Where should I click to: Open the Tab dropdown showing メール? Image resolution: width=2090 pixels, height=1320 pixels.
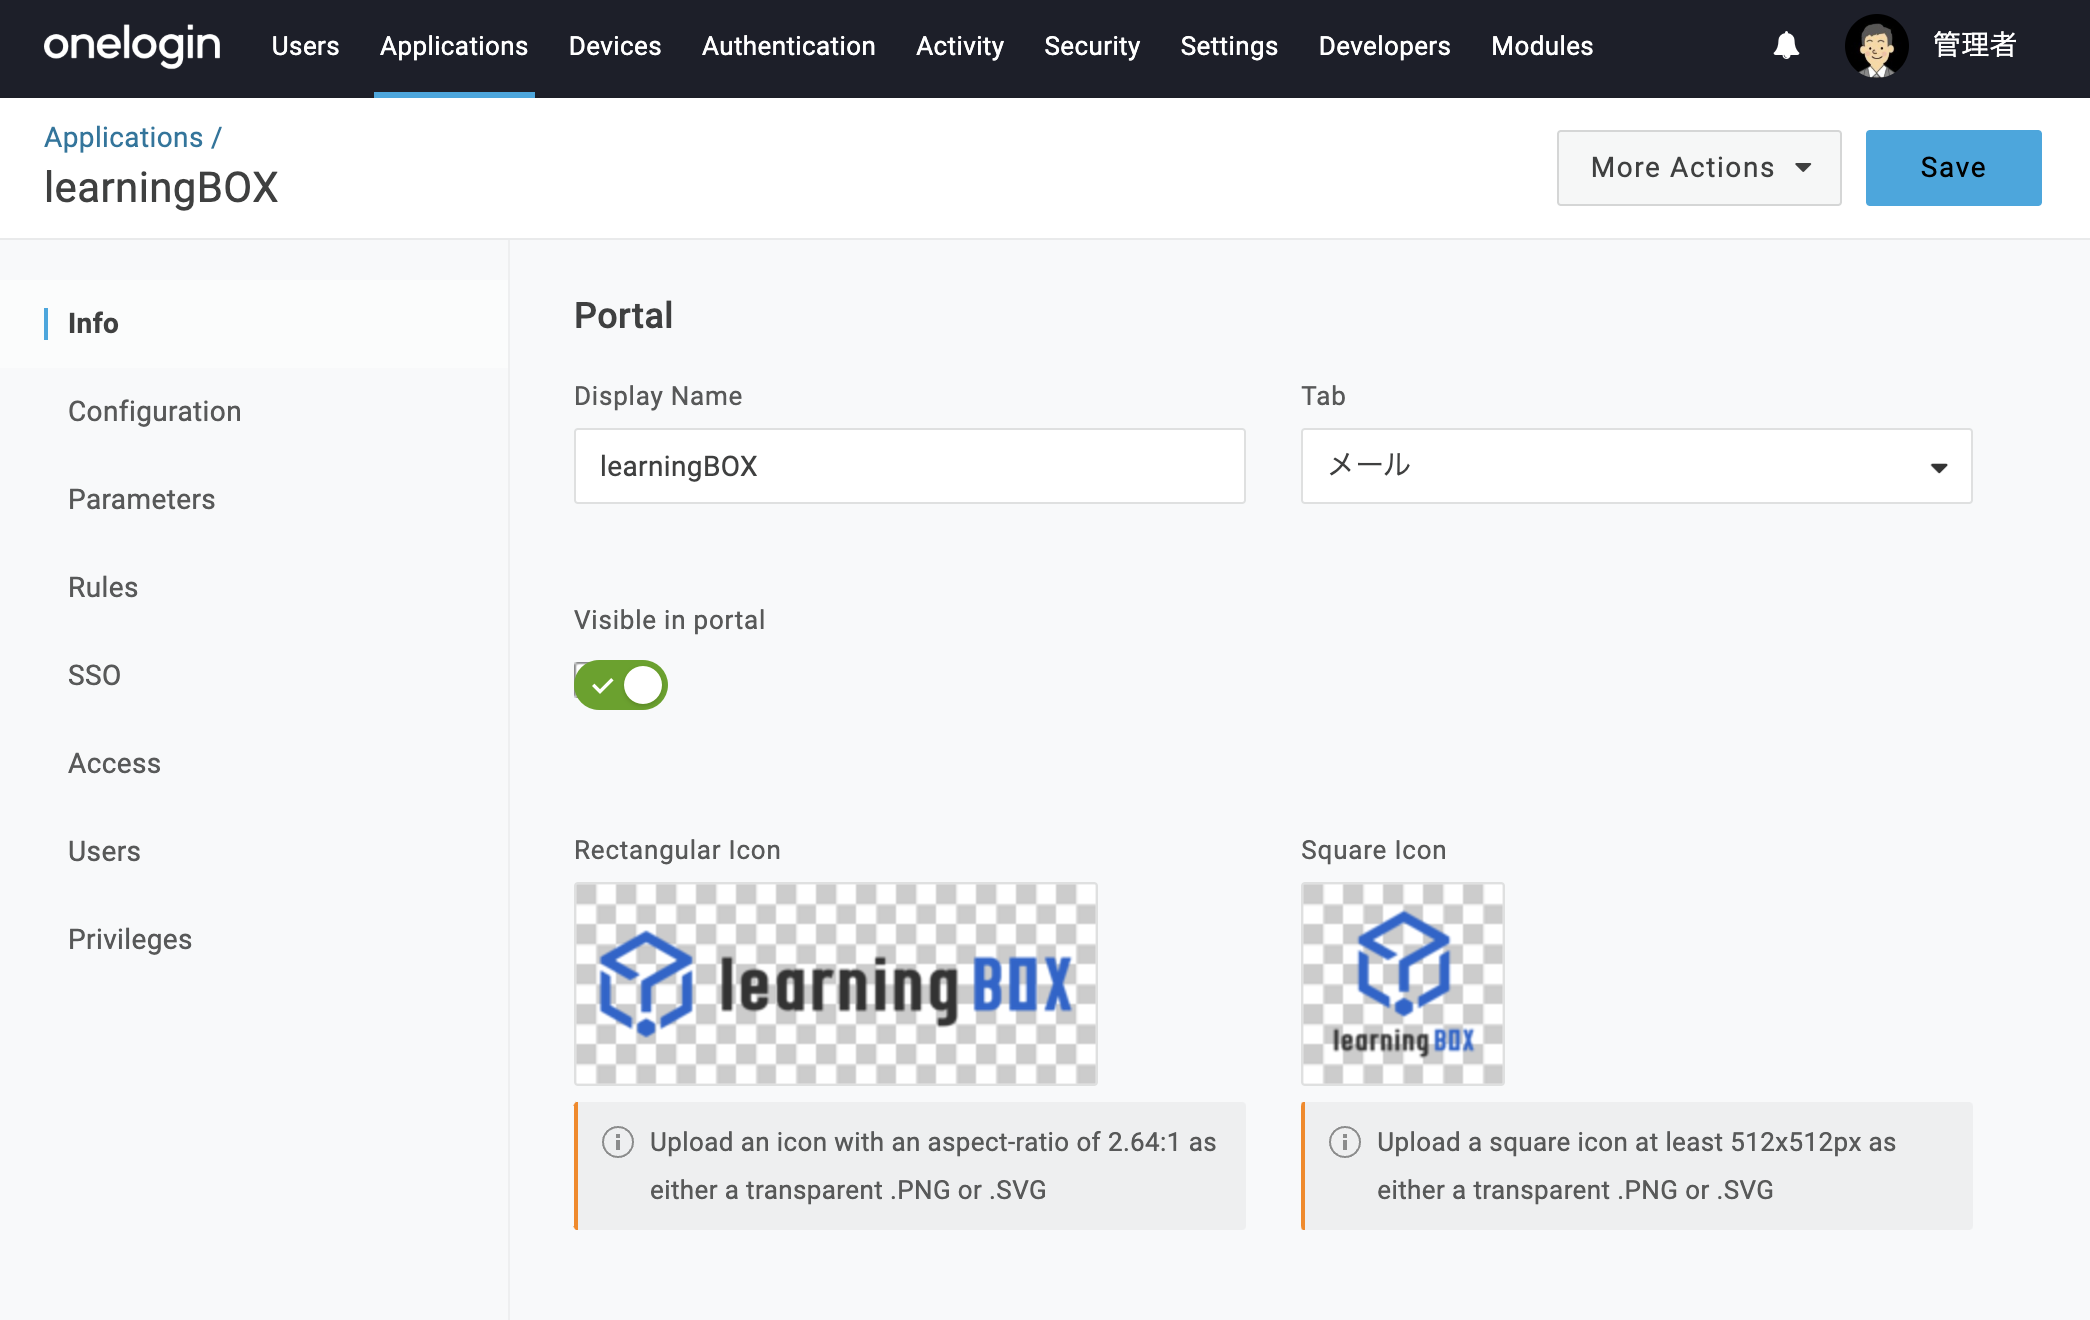pos(1636,466)
